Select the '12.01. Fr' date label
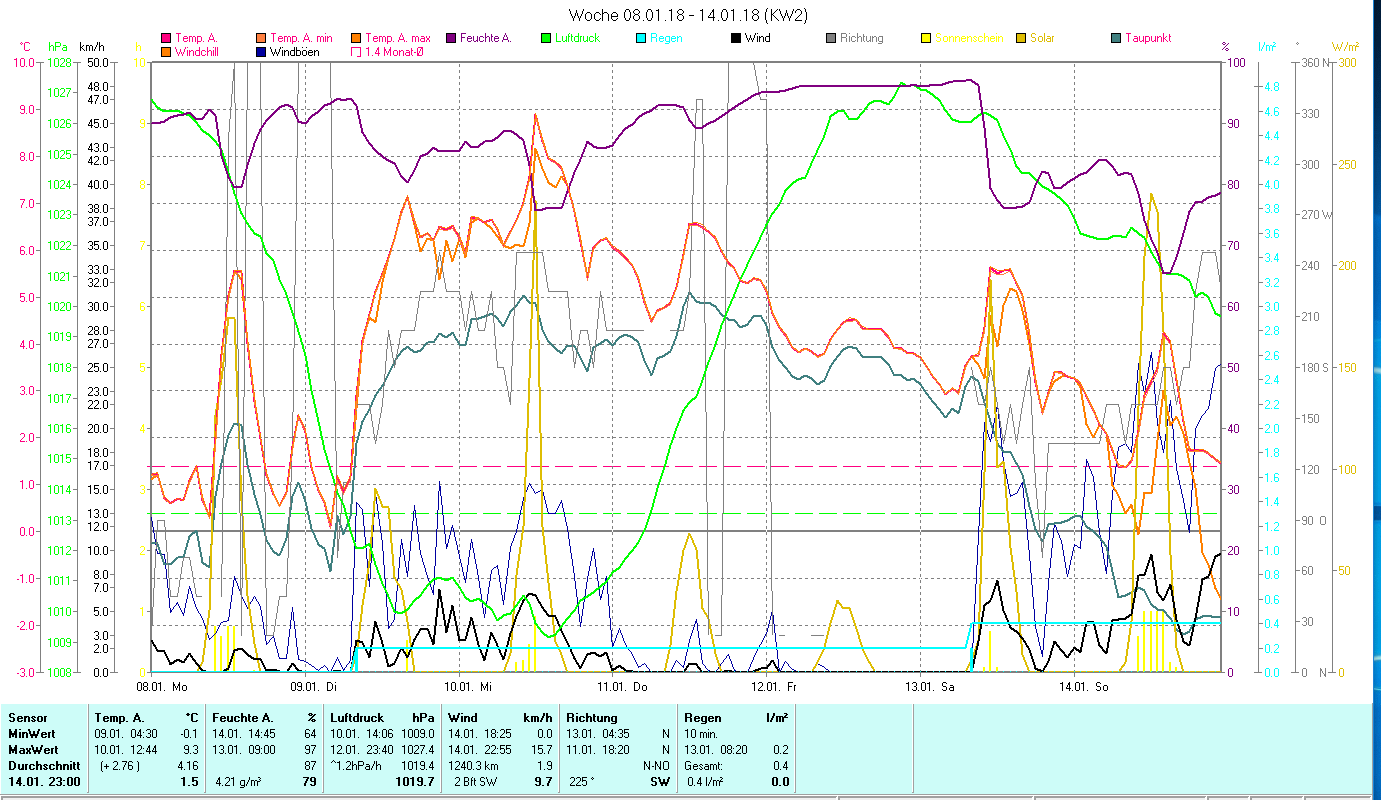This screenshot has width=1381, height=800. click(x=776, y=687)
